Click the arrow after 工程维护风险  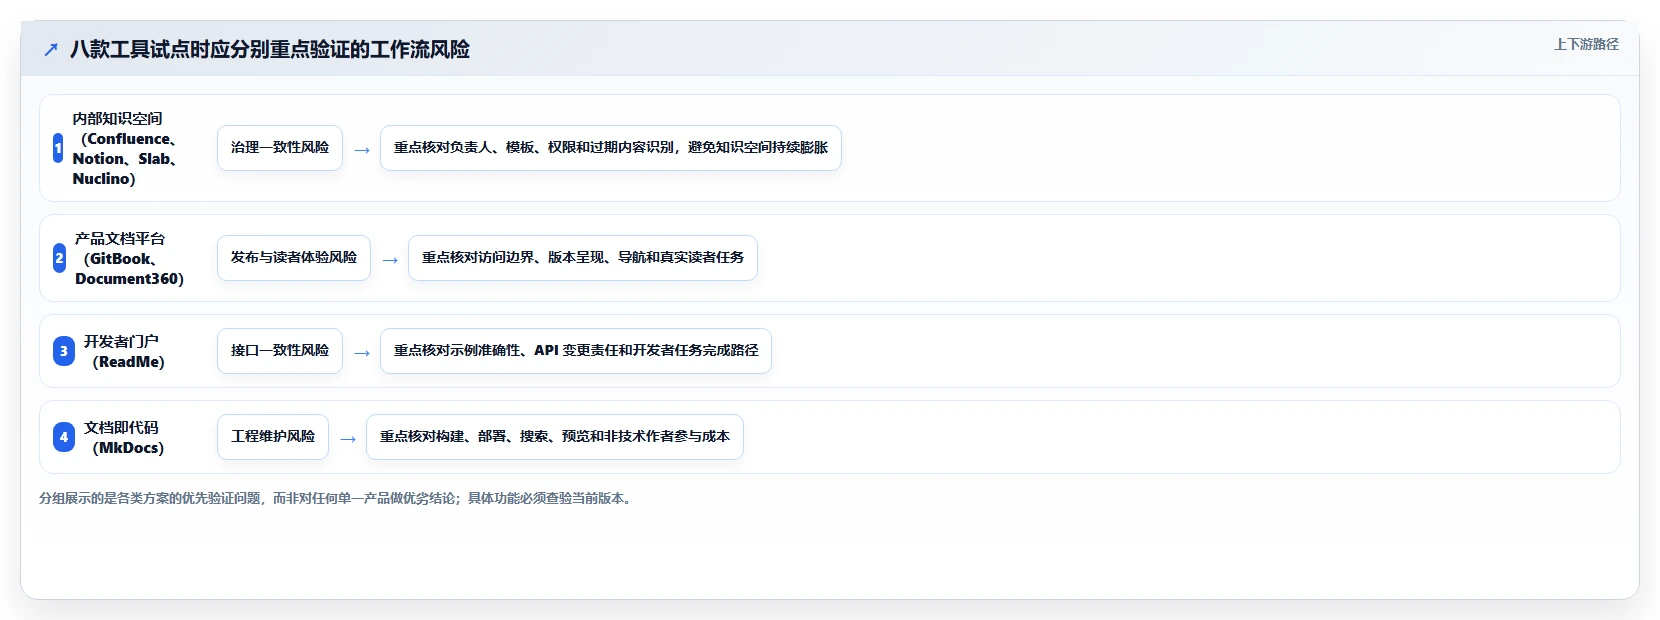[348, 439]
